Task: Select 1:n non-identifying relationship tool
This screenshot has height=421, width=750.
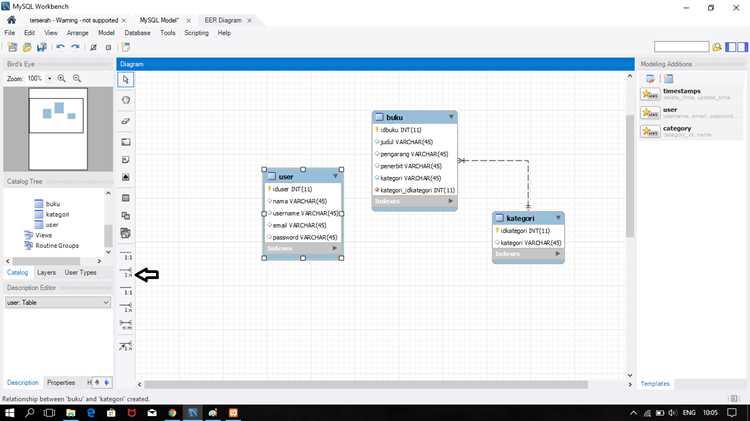Action: pos(126,272)
